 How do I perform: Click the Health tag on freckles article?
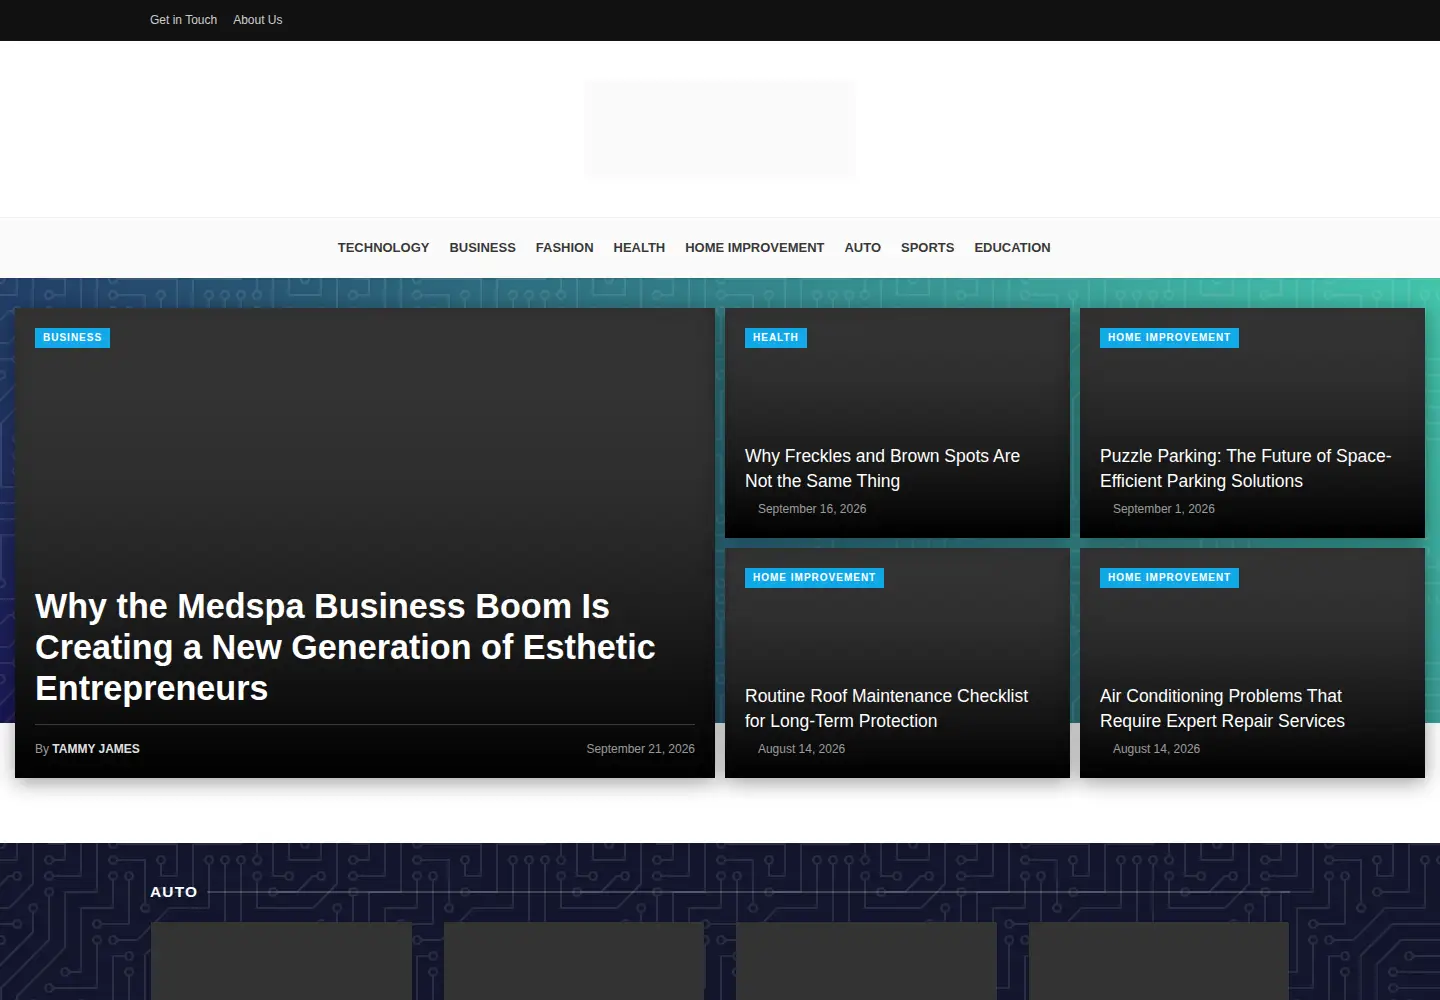point(775,338)
